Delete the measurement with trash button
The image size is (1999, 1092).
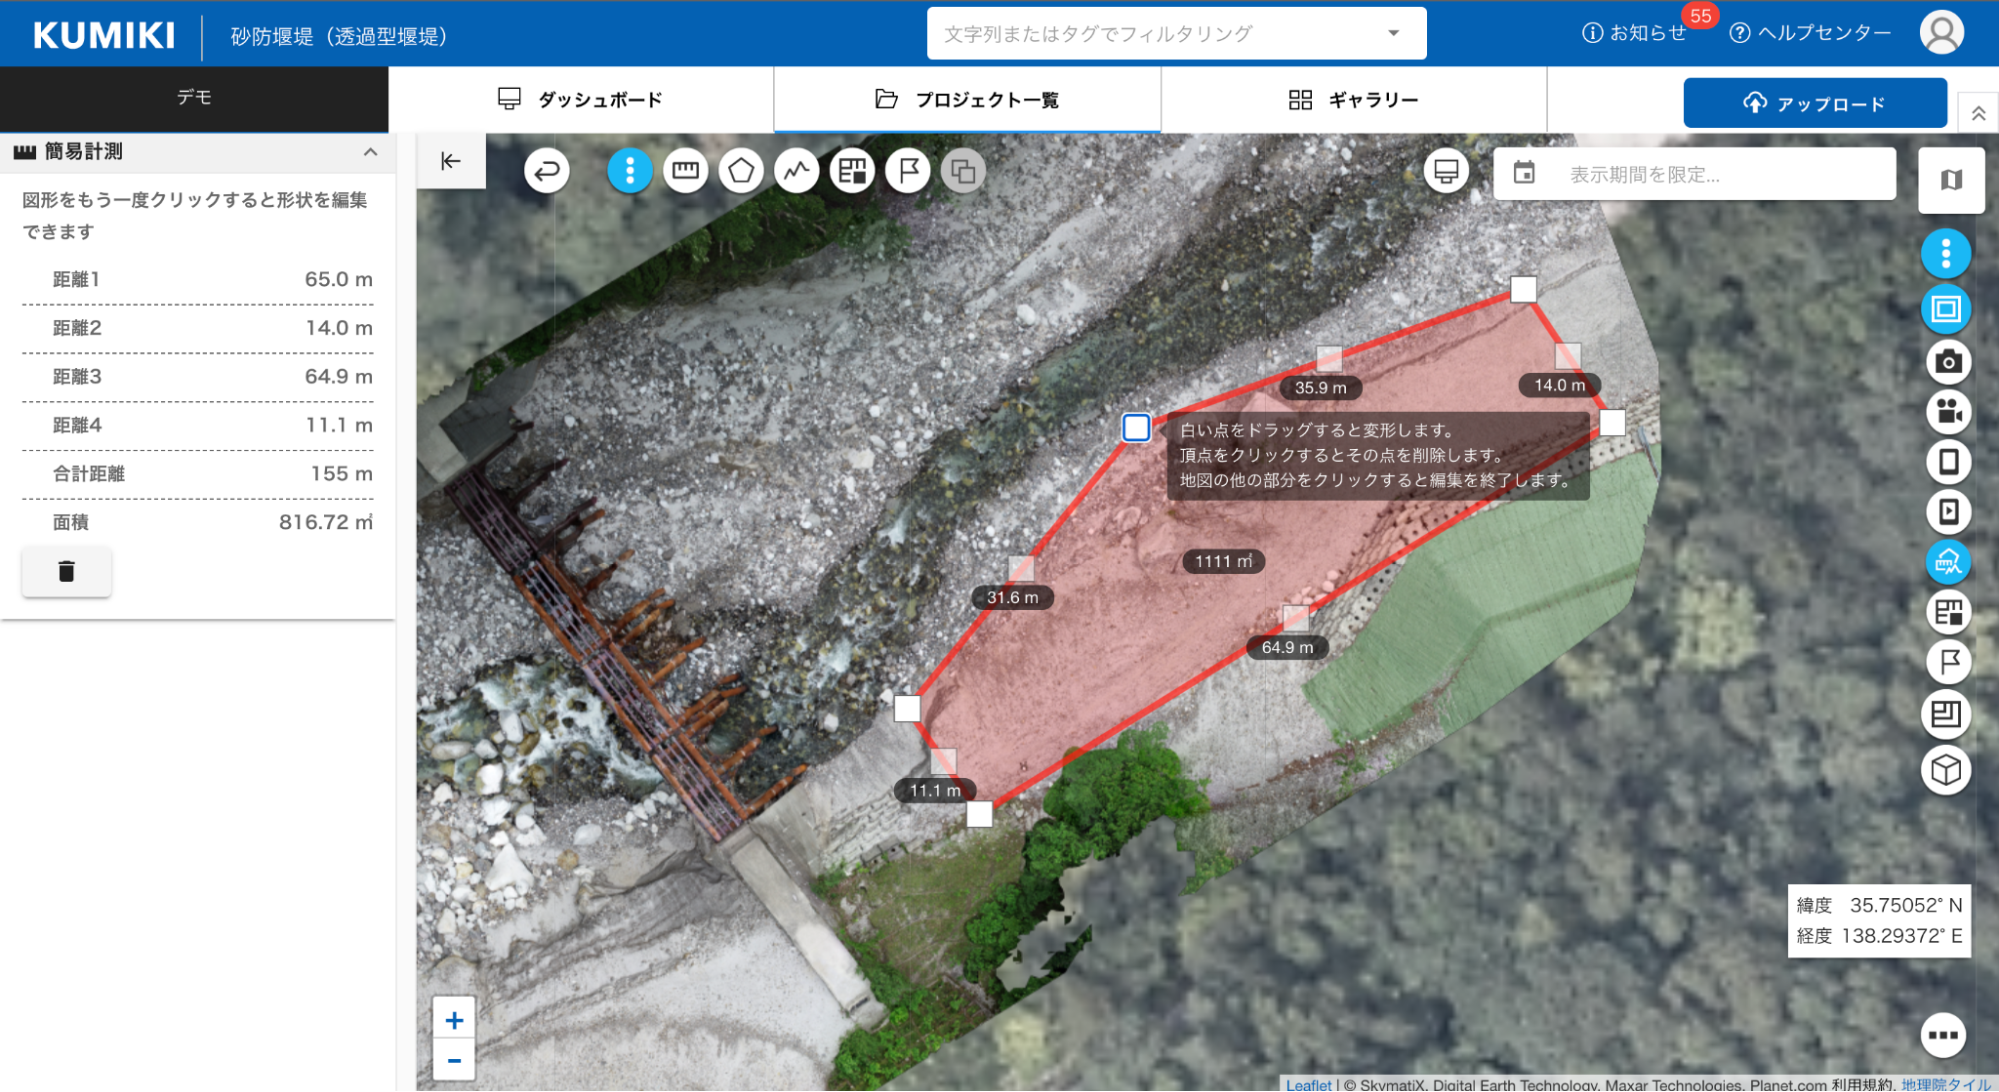(67, 571)
